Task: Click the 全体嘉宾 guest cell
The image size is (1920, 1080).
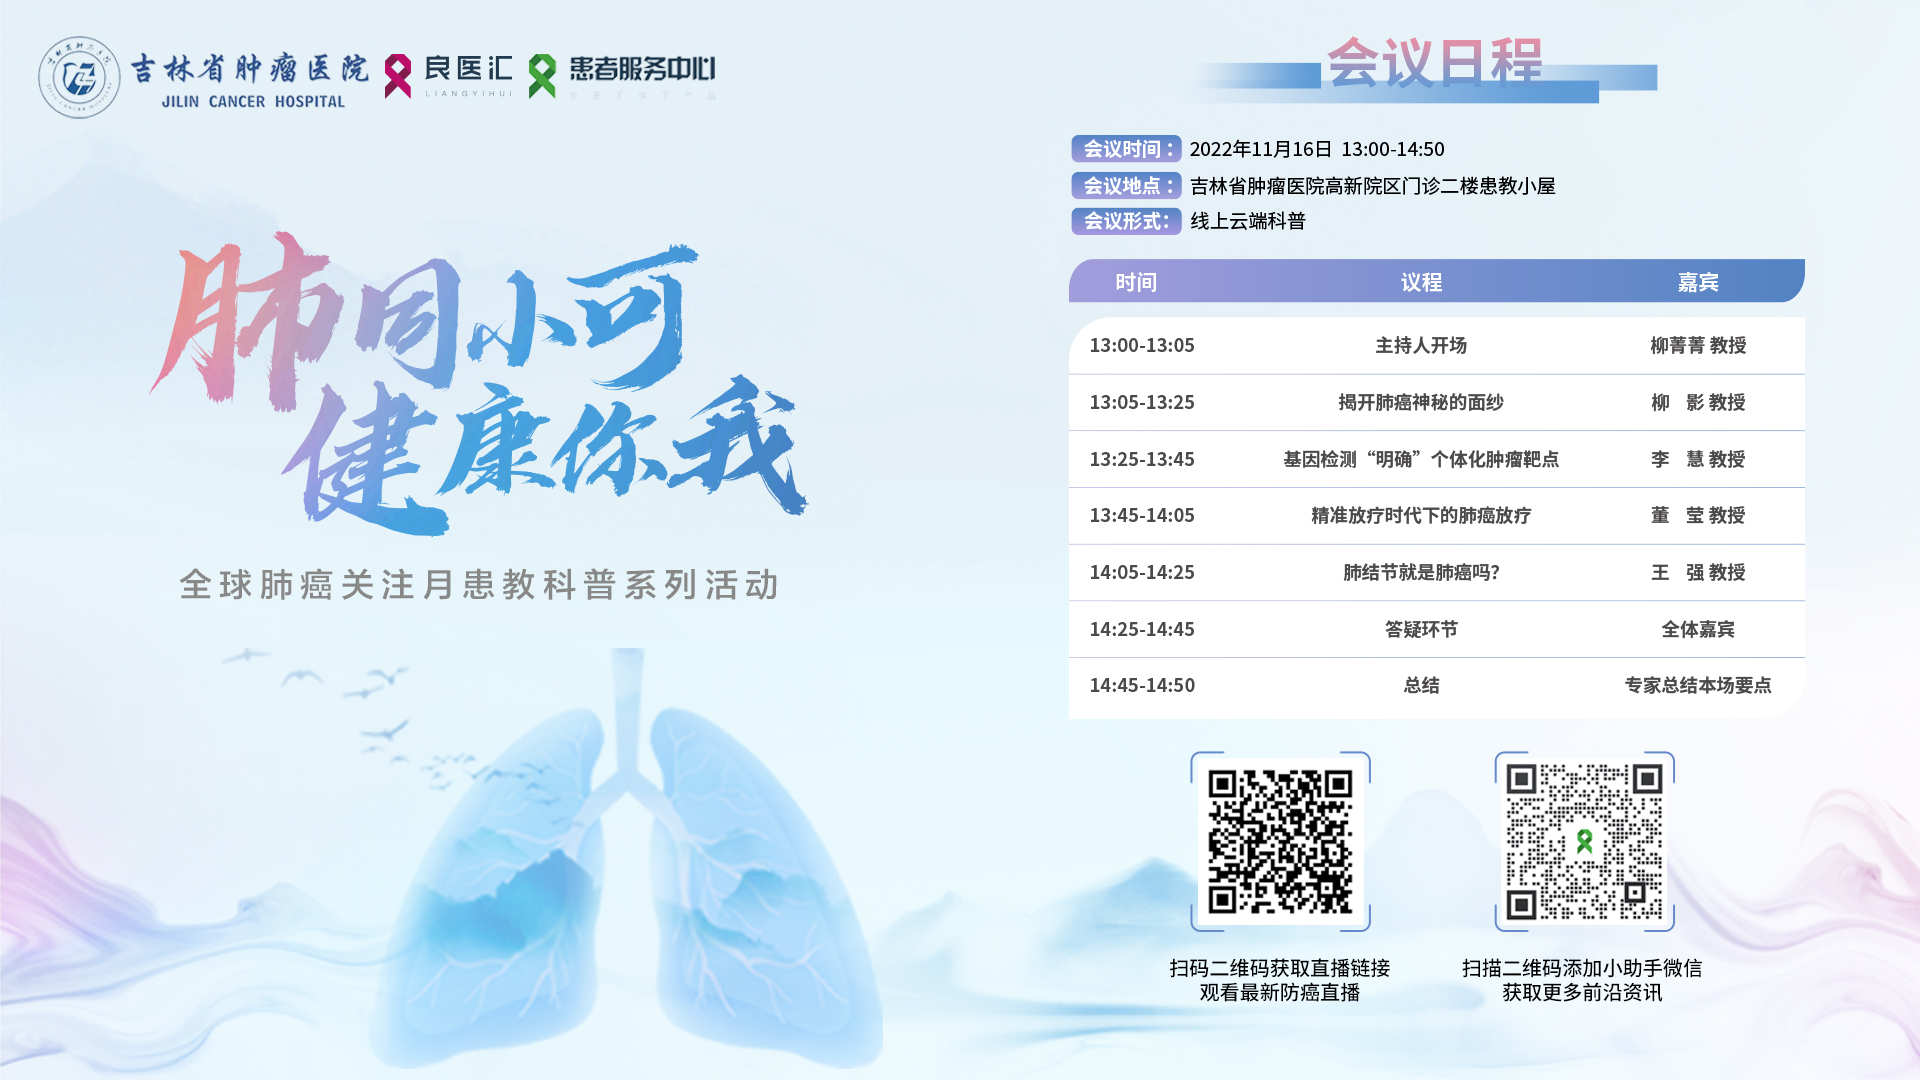Action: click(1698, 629)
